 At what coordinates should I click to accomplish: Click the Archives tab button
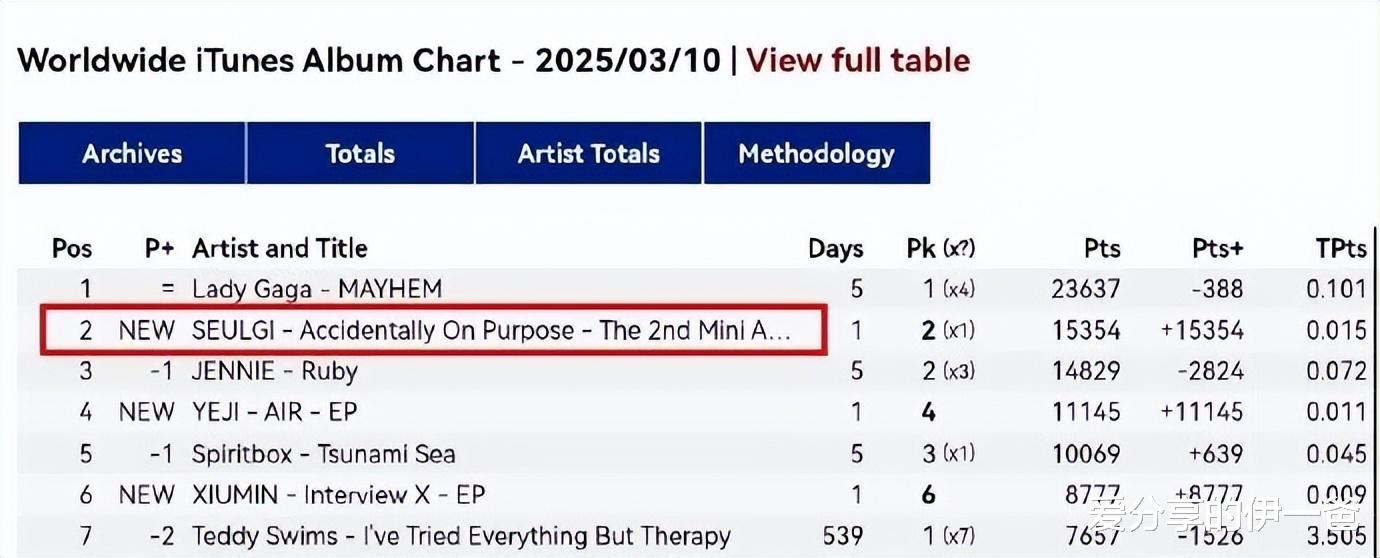132,153
